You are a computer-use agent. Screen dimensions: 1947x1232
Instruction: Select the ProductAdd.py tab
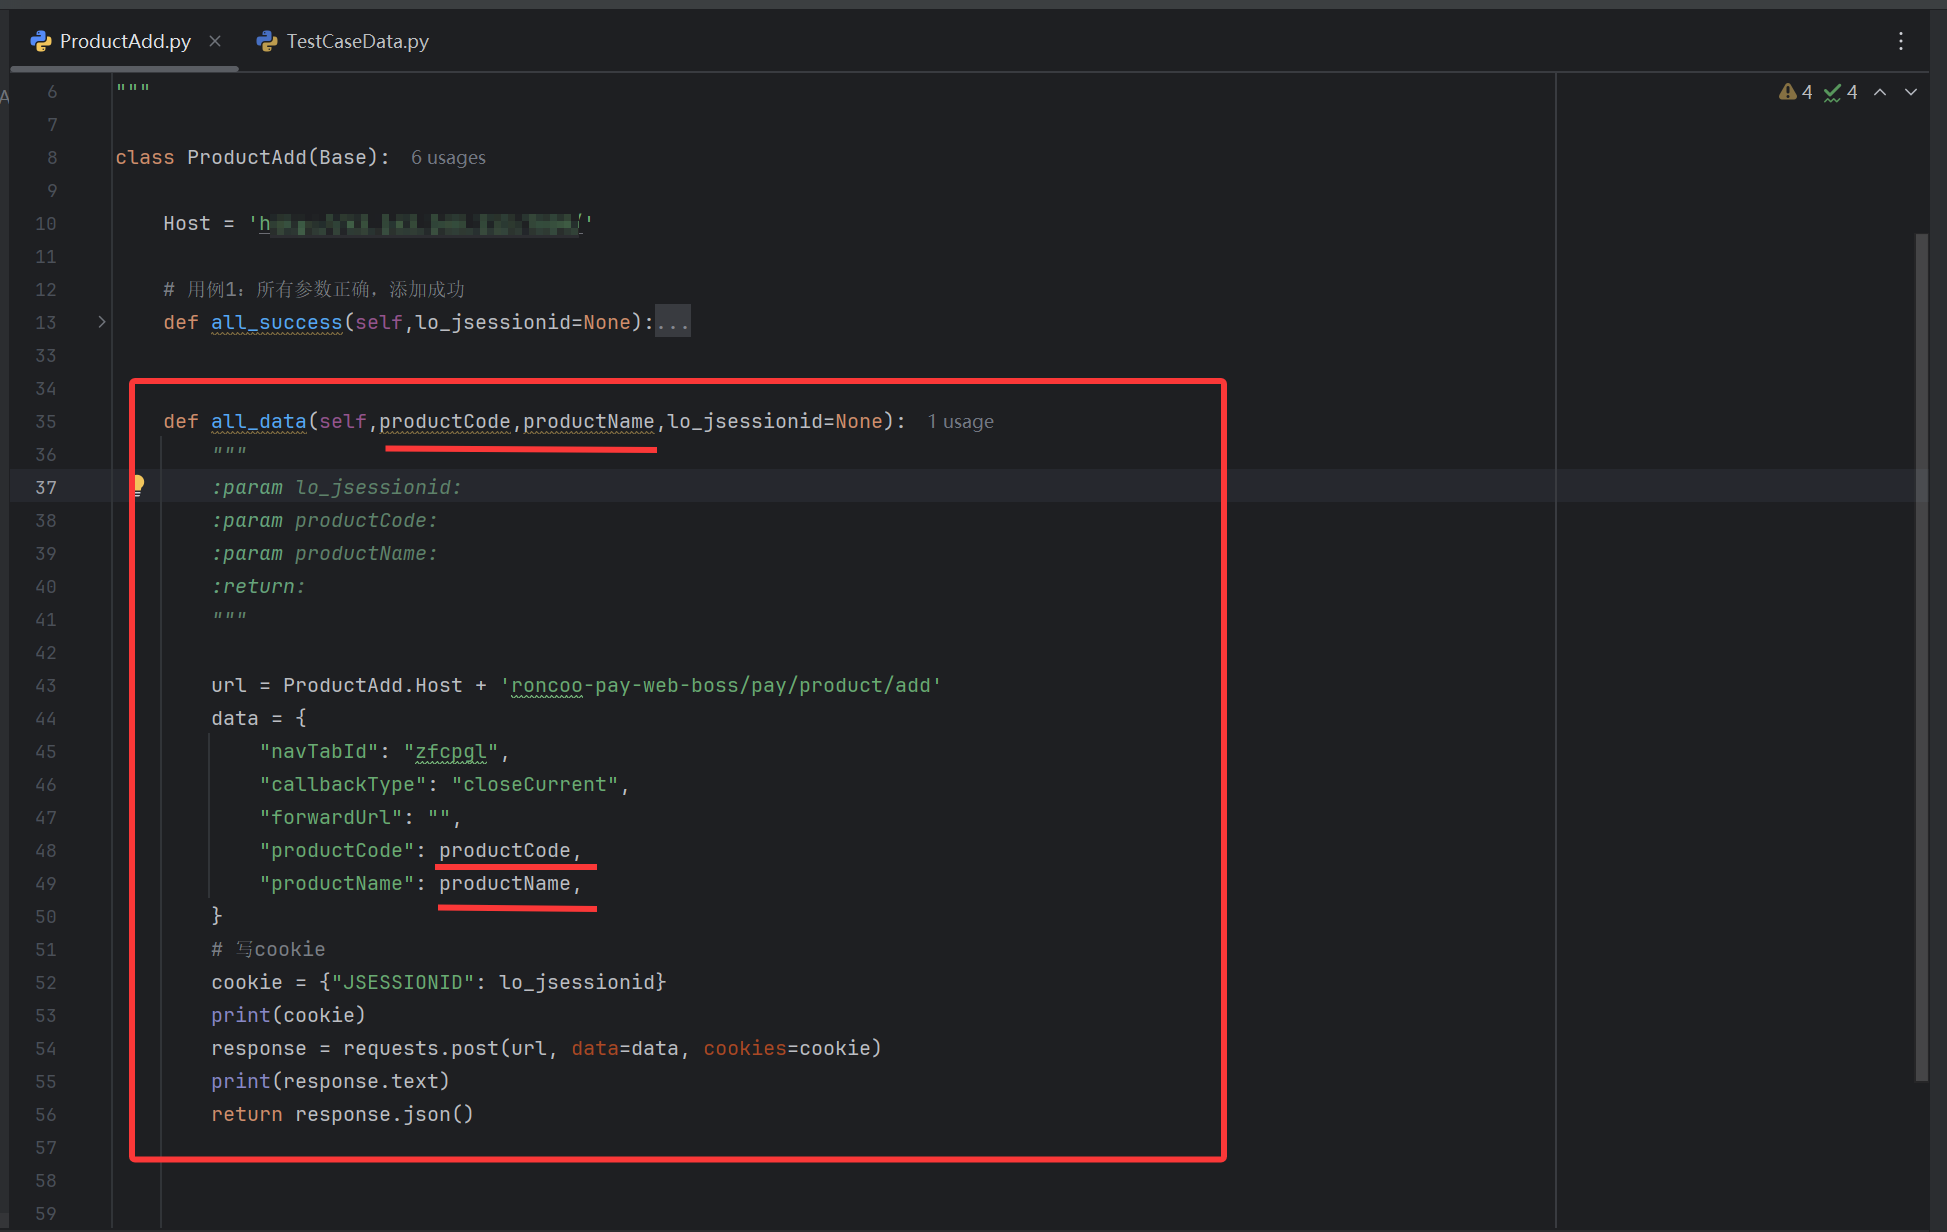[x=125, y=41]
